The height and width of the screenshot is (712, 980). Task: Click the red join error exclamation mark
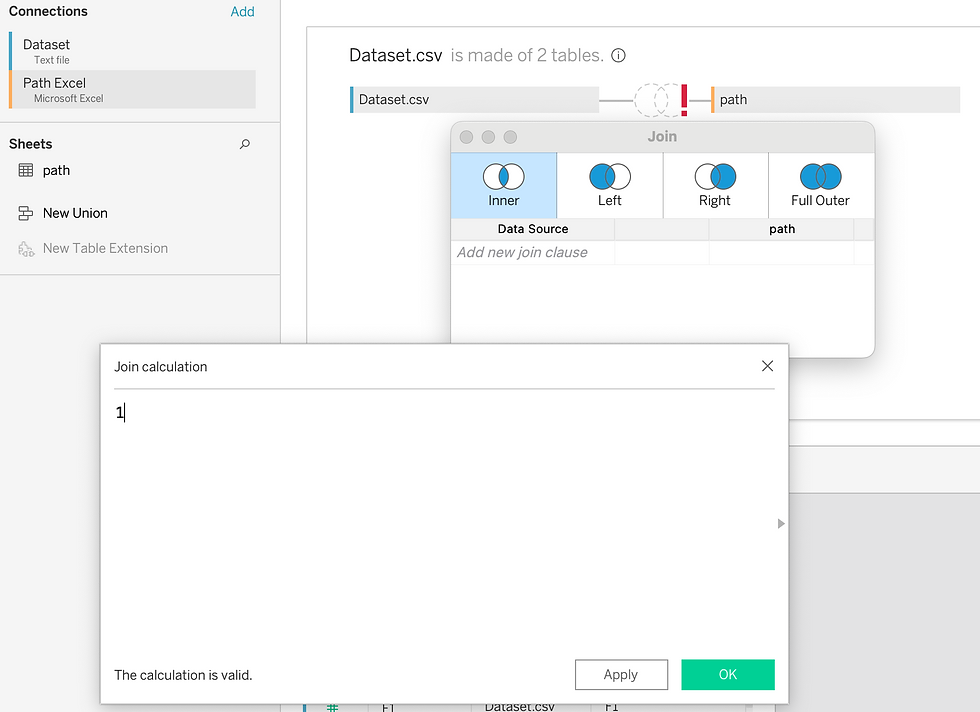[x=684, y=100]
